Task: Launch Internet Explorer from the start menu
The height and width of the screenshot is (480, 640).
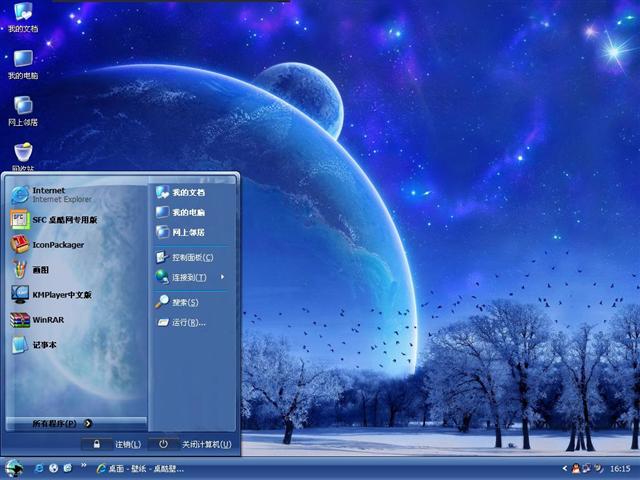Action: click(x=52, y=195)
